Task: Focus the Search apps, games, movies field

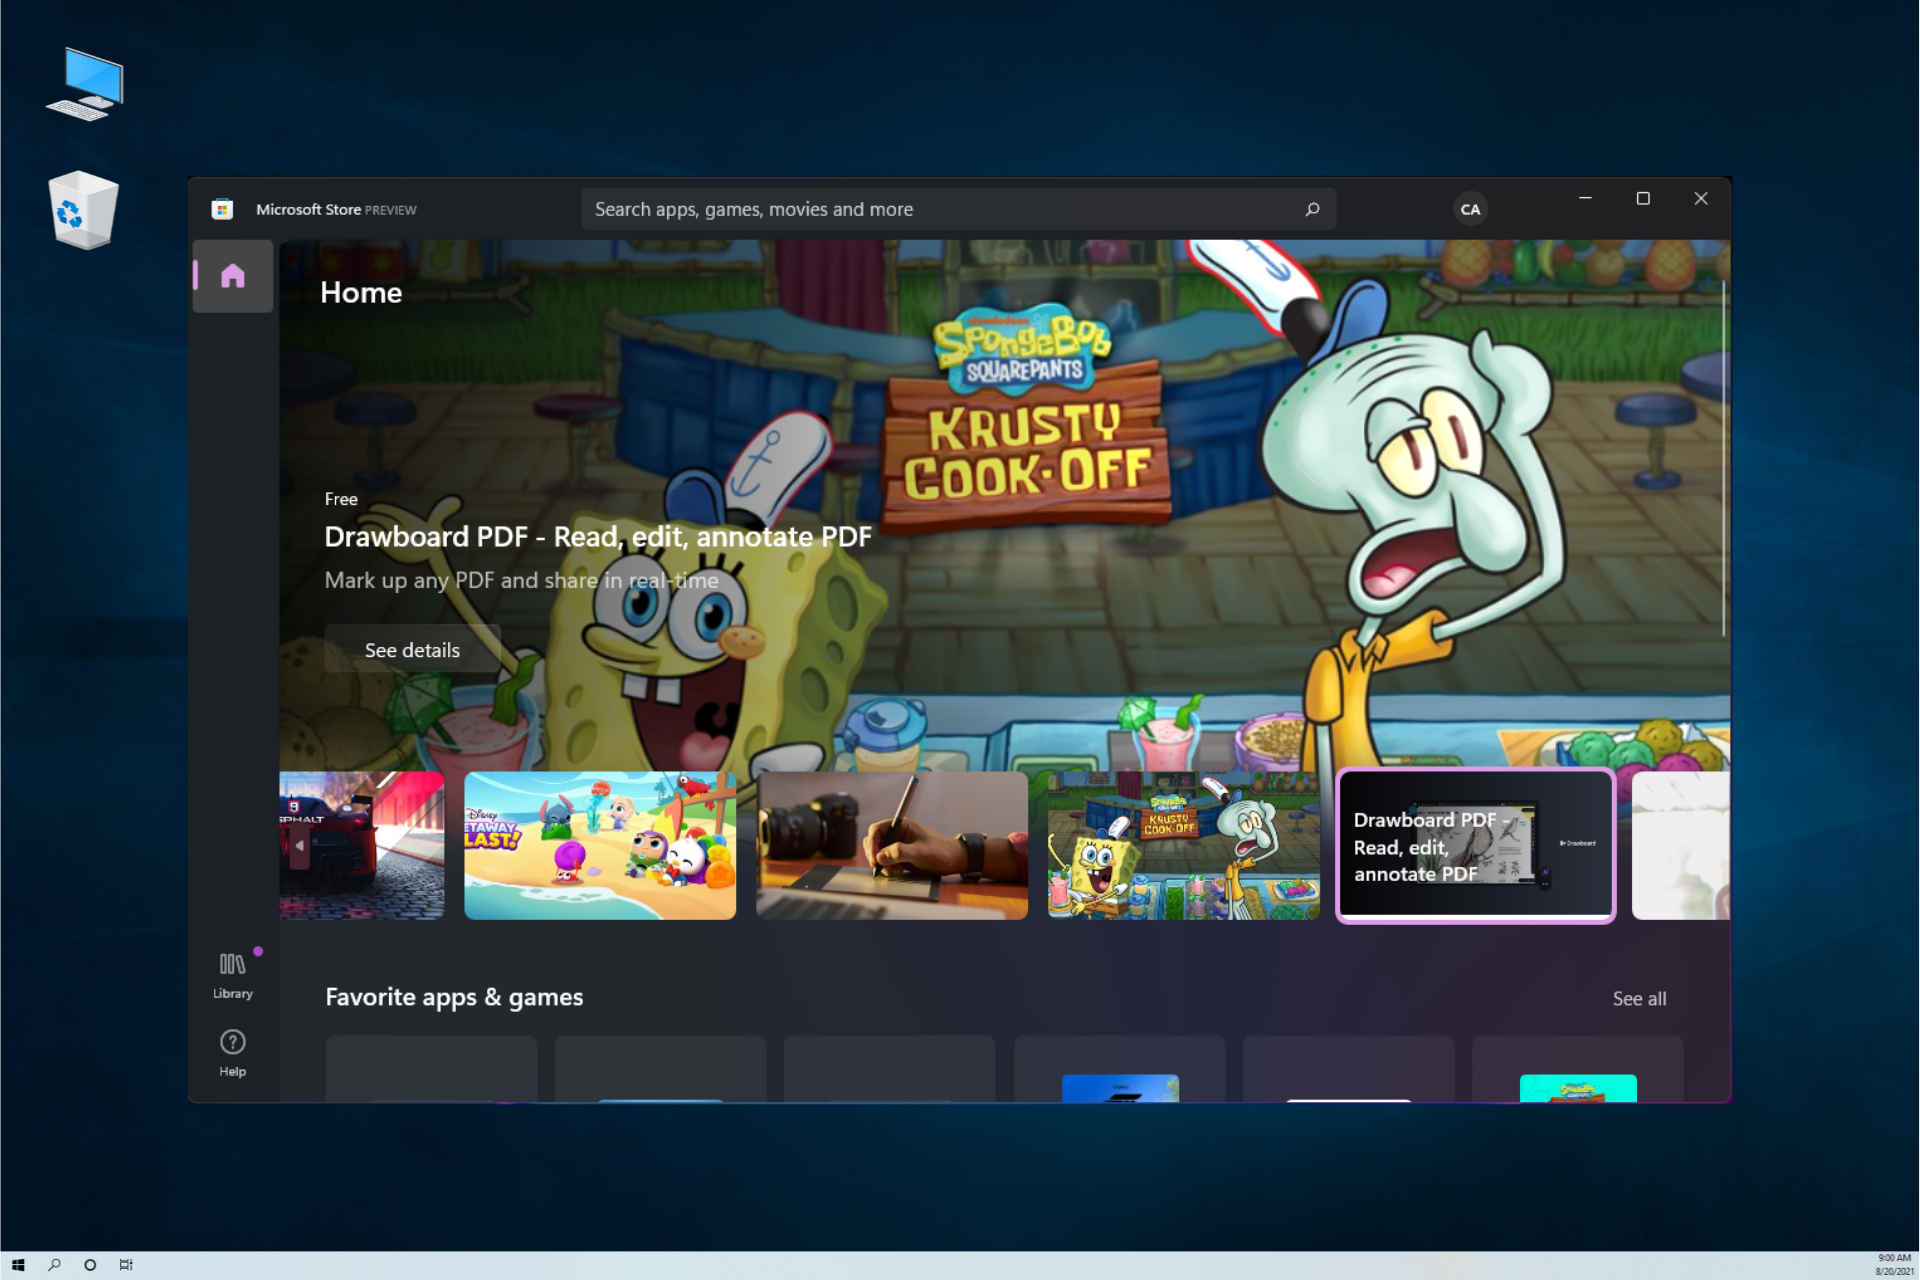Action: [x=958, y=209]
